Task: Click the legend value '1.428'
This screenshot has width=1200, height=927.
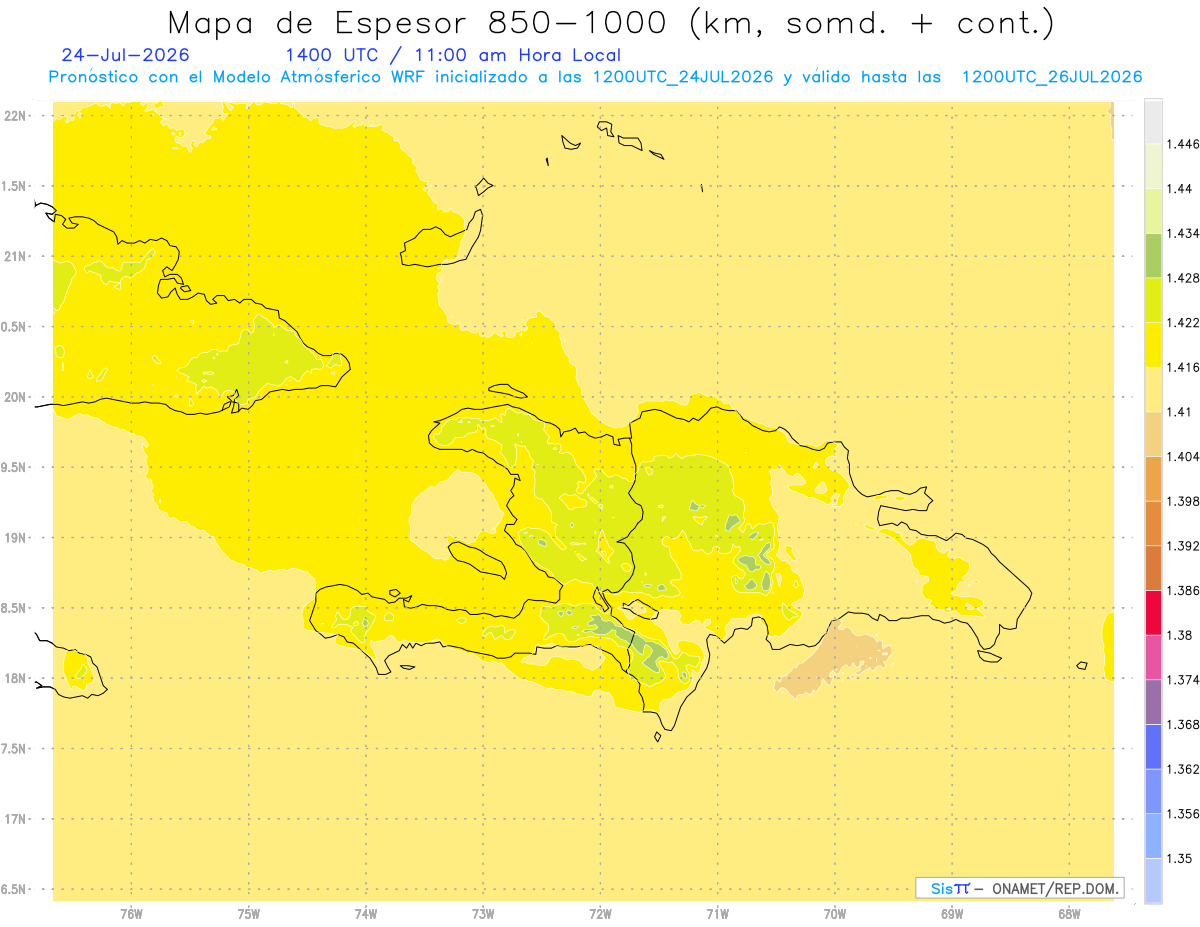Action: point(1184,278)
